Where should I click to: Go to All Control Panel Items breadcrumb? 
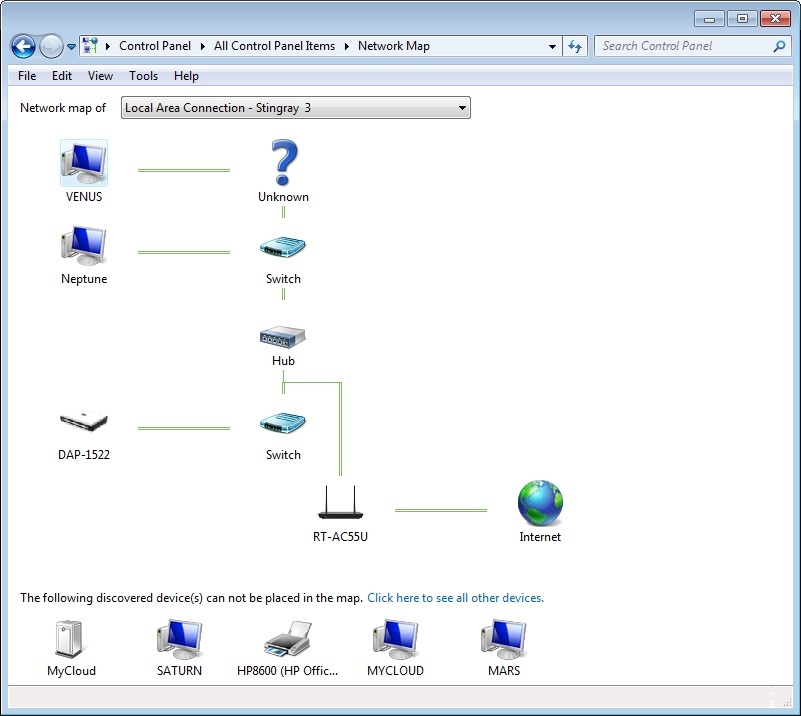click(x=274, y=46)
